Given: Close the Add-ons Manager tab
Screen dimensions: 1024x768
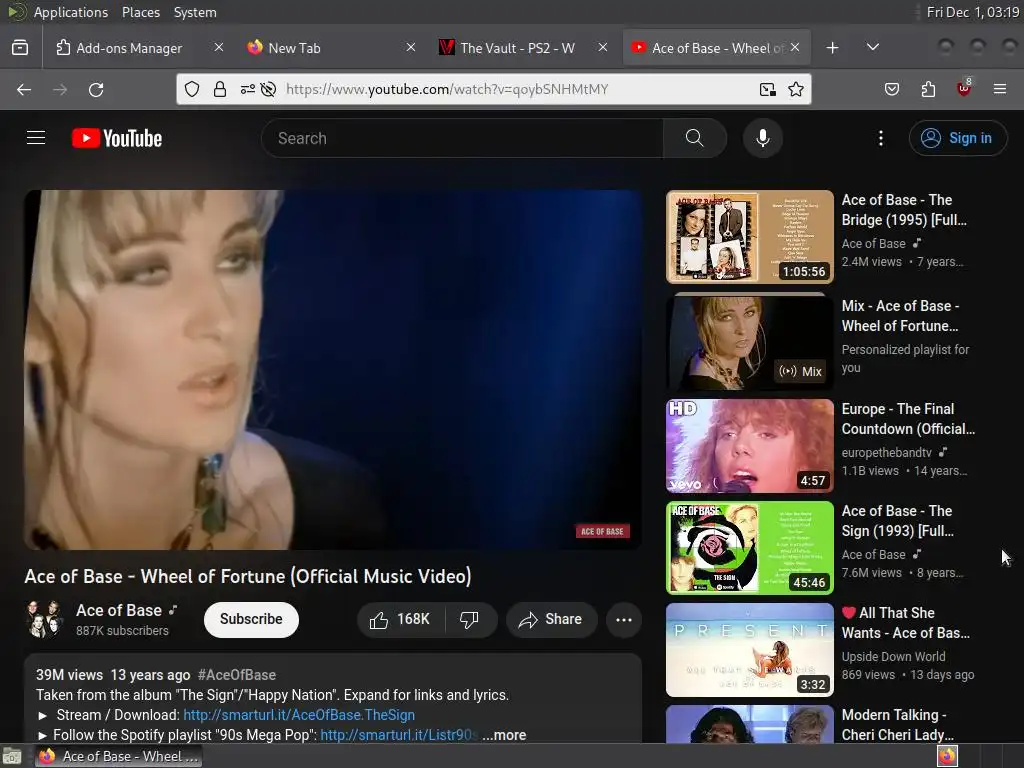Looking at the screenshot, I should click(219, 47).
